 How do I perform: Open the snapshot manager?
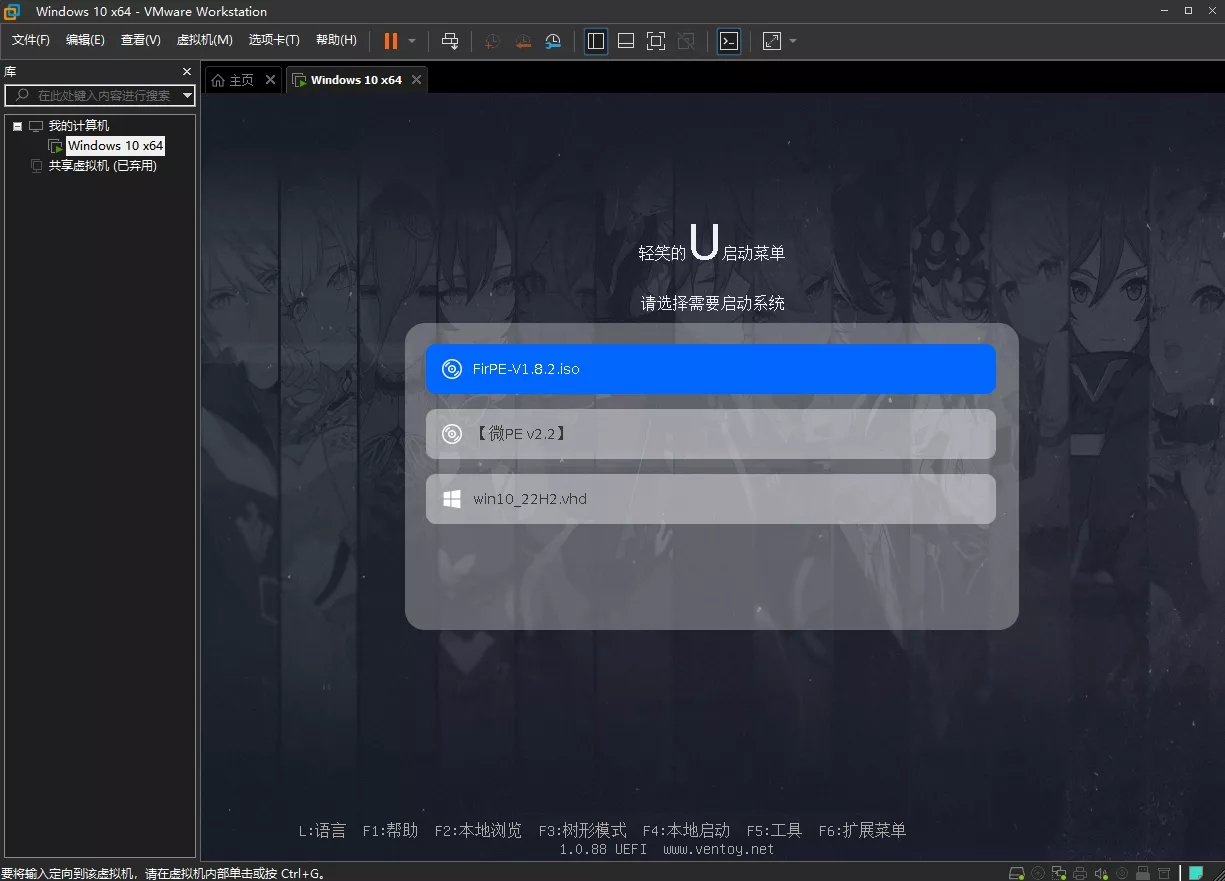pyautogui.click(x=553, y=41)
